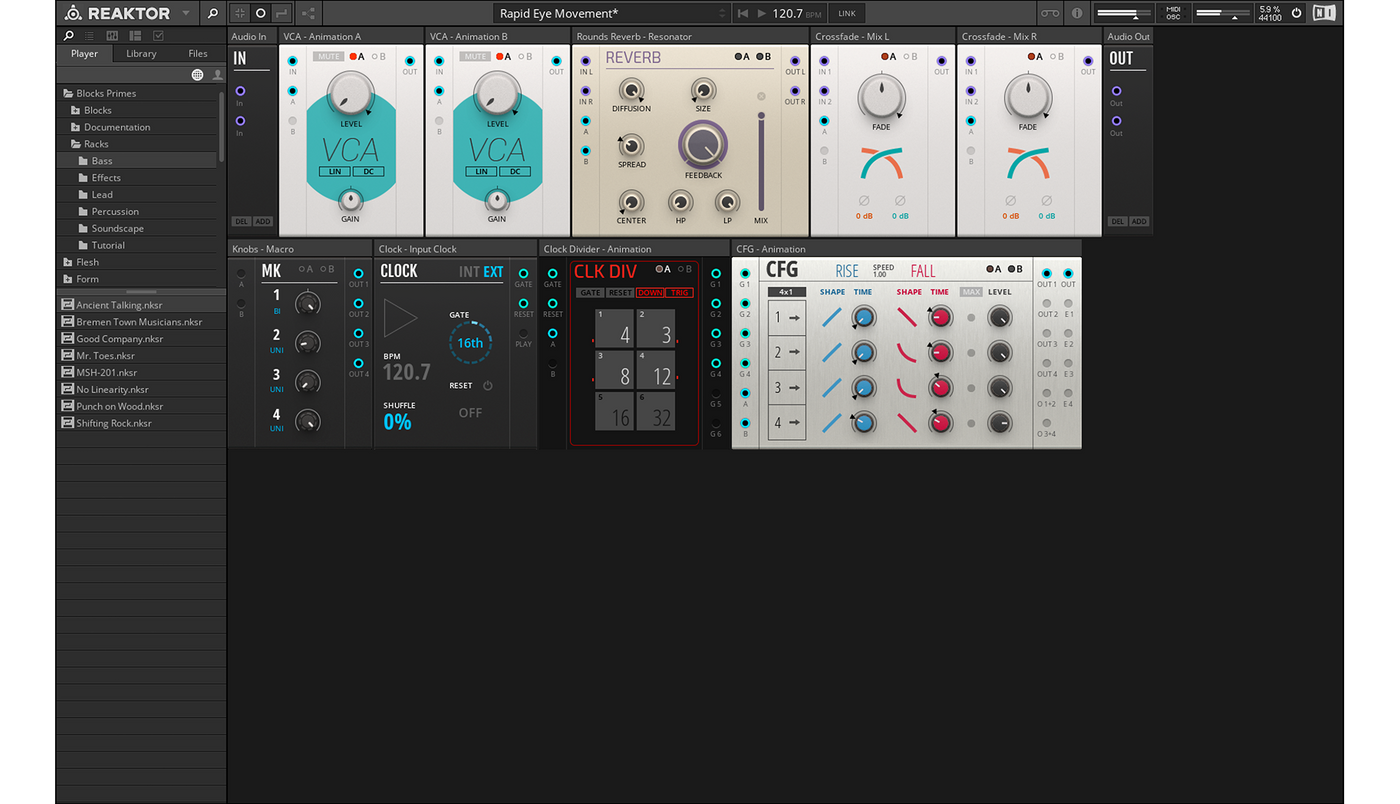
Task: Click the MIDI OSC indicator
Action: [x=1173, y=13]
